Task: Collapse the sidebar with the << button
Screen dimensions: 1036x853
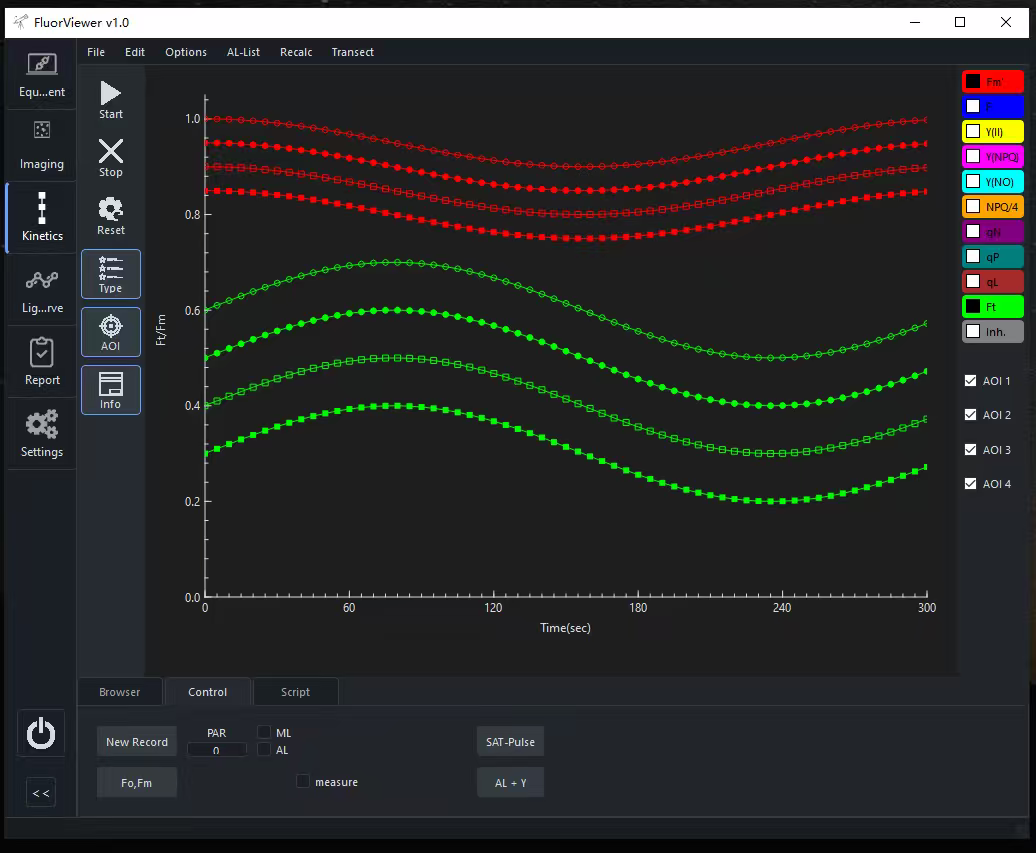Action: pos(41,793)
